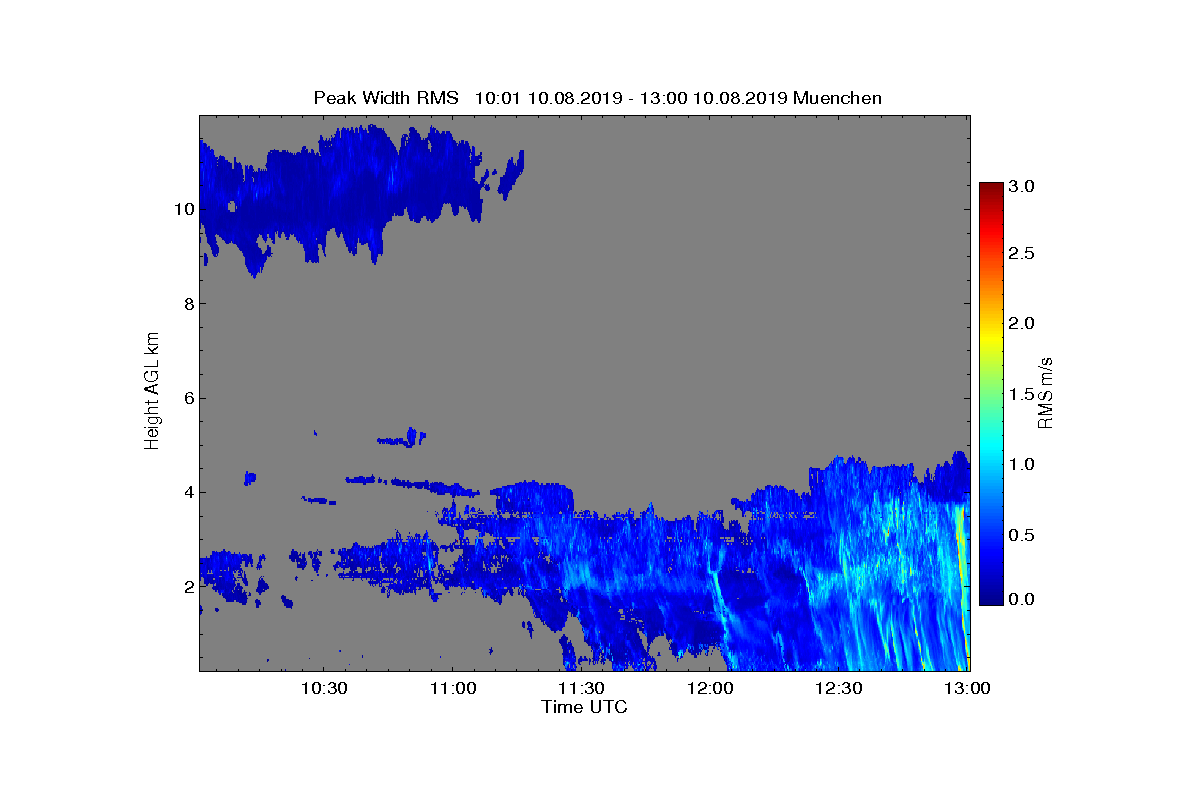Click the plot title 'Peak Width RMS'

click(x=386, y=98)
